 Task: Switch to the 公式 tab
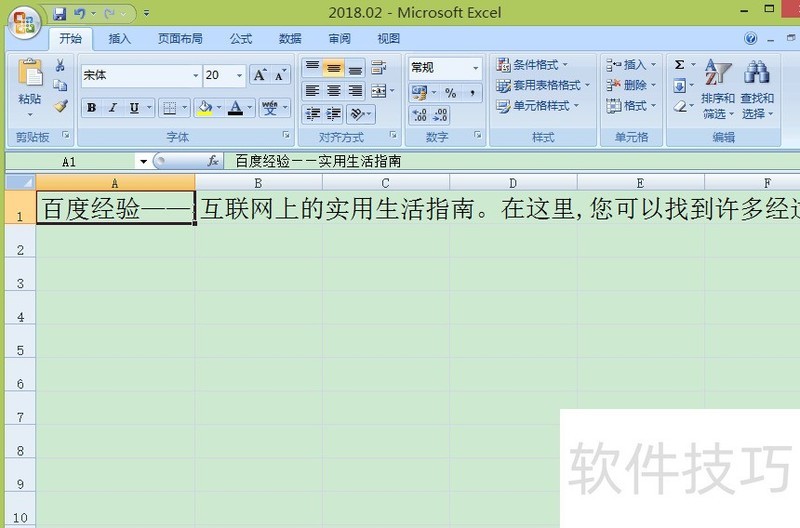point(241,39)
